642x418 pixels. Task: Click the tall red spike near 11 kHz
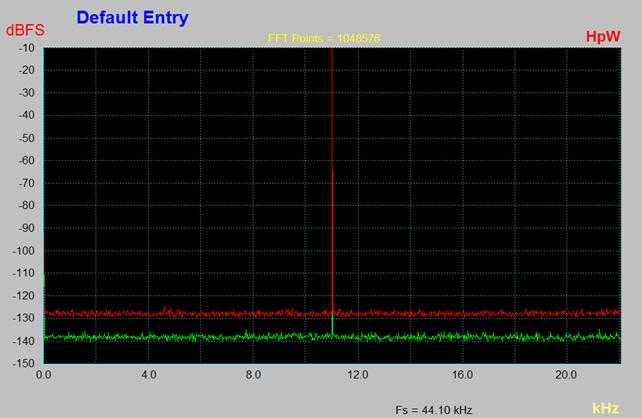pyautogui.click(x=332, y=180)
